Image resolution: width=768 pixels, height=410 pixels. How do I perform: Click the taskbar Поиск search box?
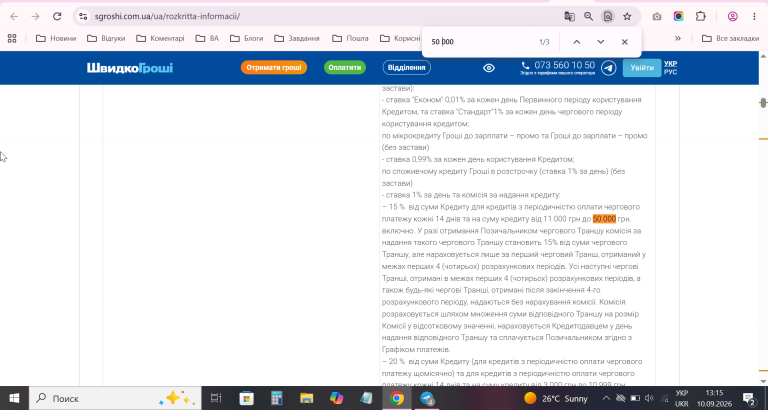[x=115, y=398]
